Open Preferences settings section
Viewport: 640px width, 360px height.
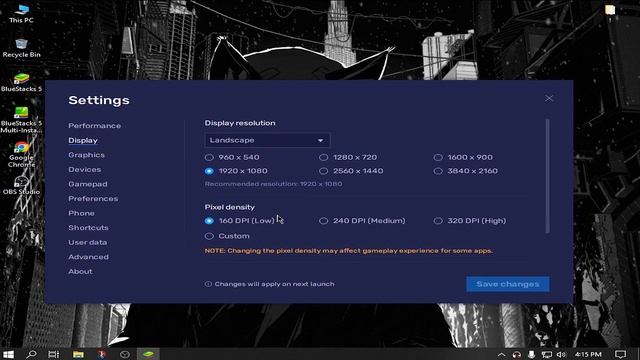[93, 199]
